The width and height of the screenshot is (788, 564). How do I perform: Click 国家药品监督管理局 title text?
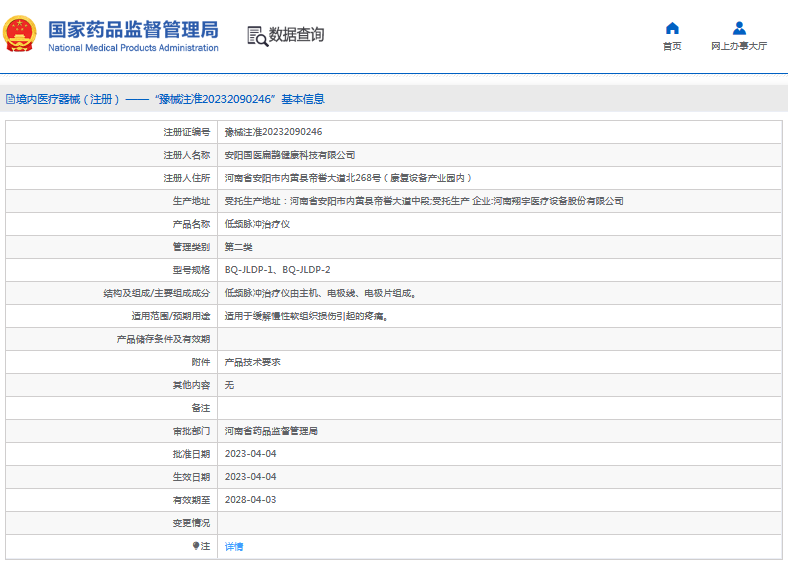click(x=133, y=30)
